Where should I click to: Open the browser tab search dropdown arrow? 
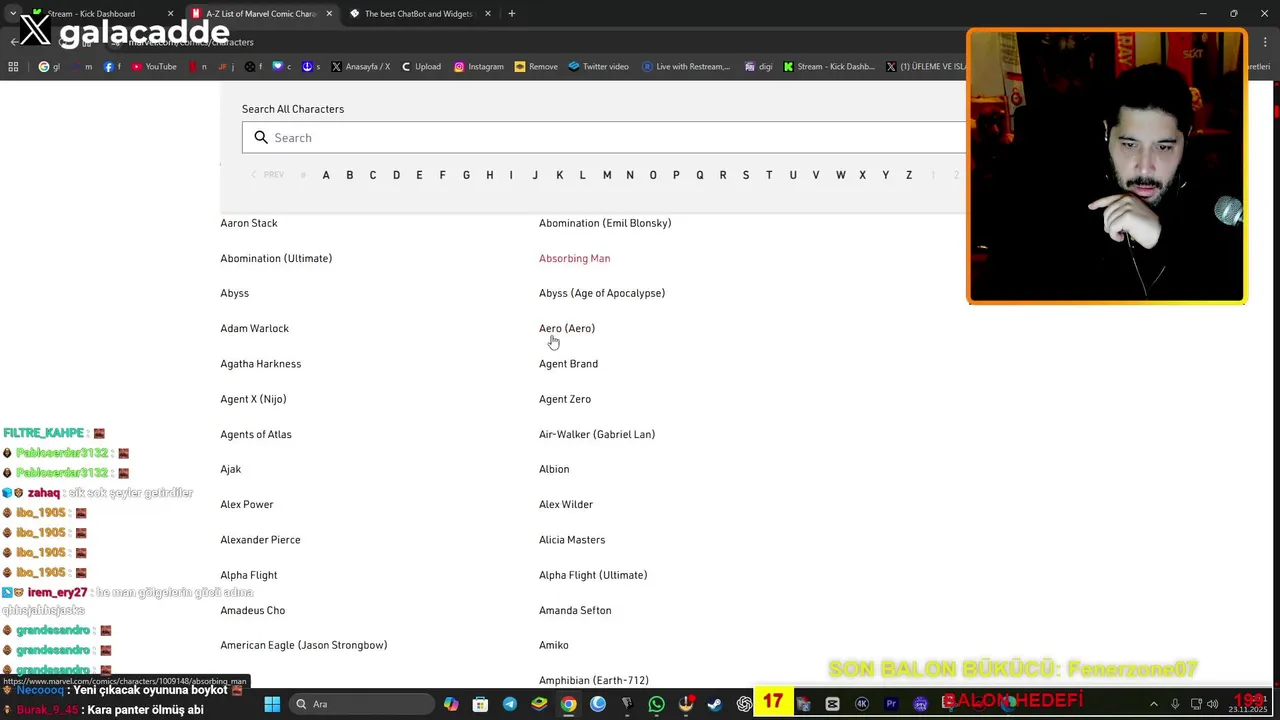(12, 14)
